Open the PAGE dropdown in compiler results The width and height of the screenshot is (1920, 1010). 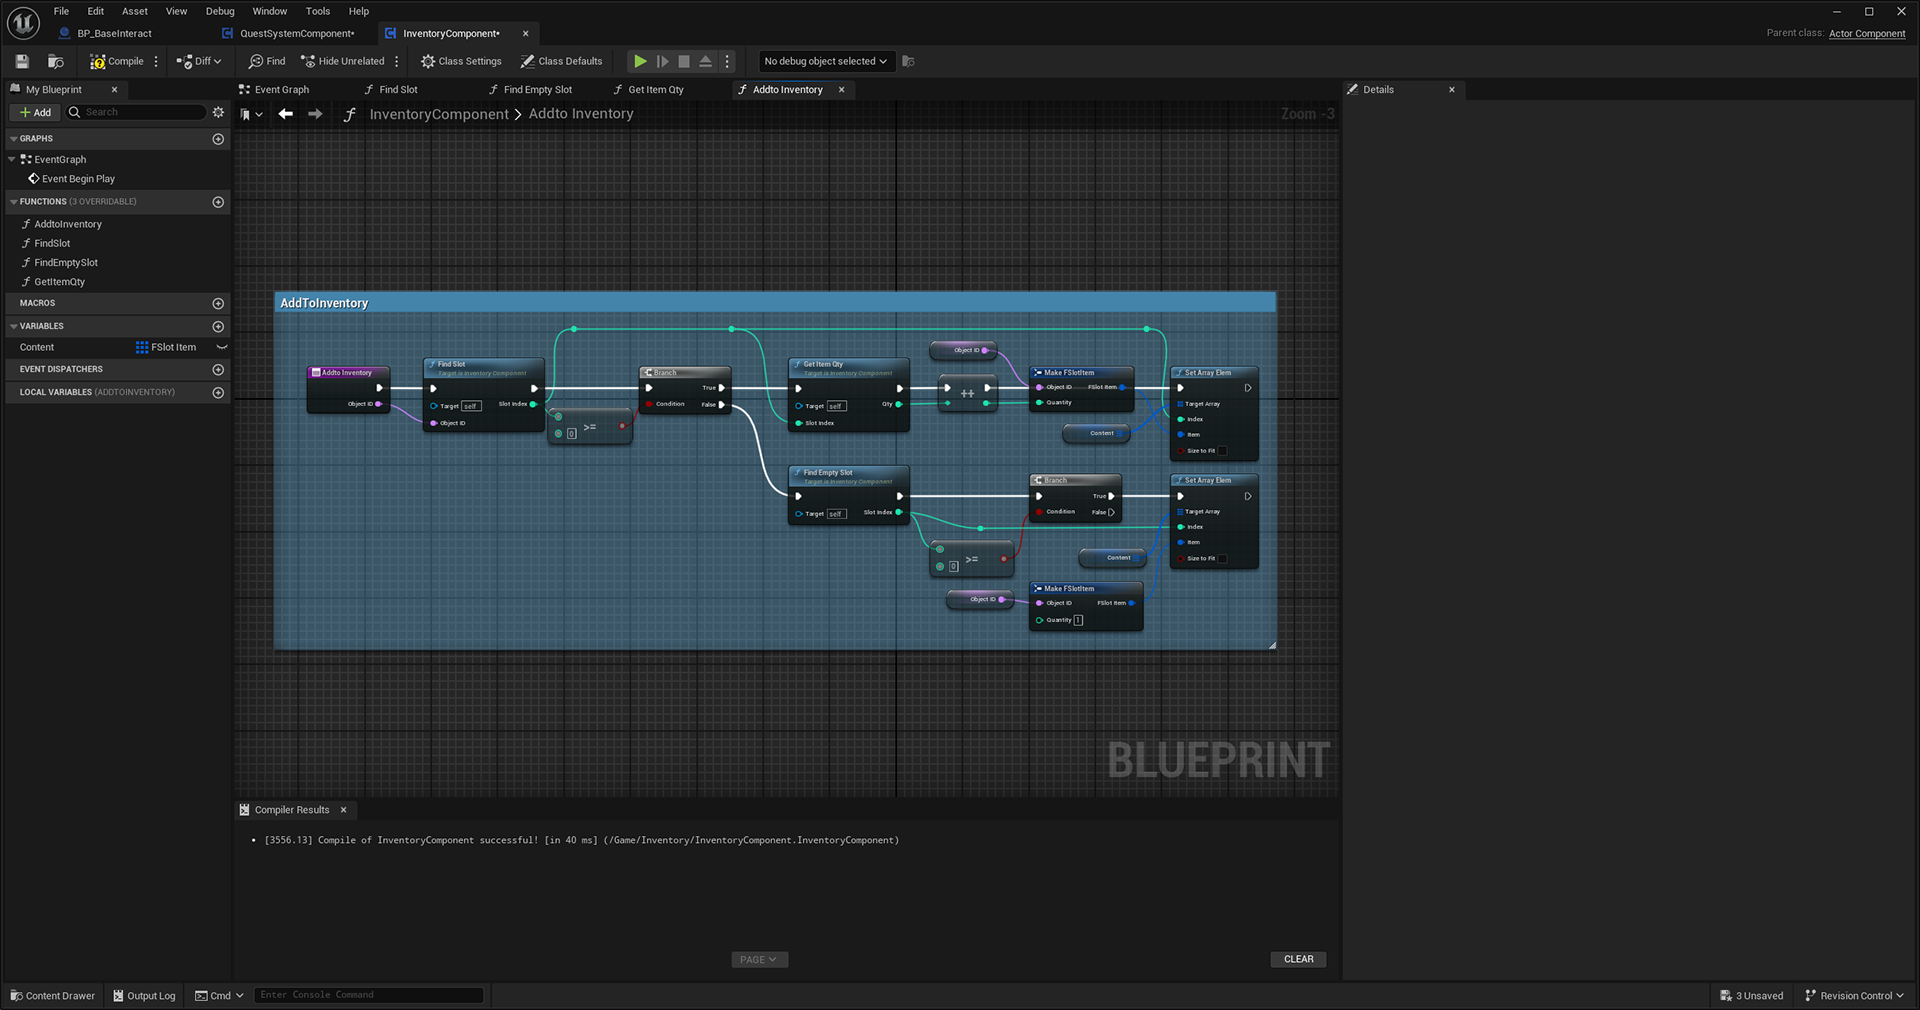[x=759, y=959]
